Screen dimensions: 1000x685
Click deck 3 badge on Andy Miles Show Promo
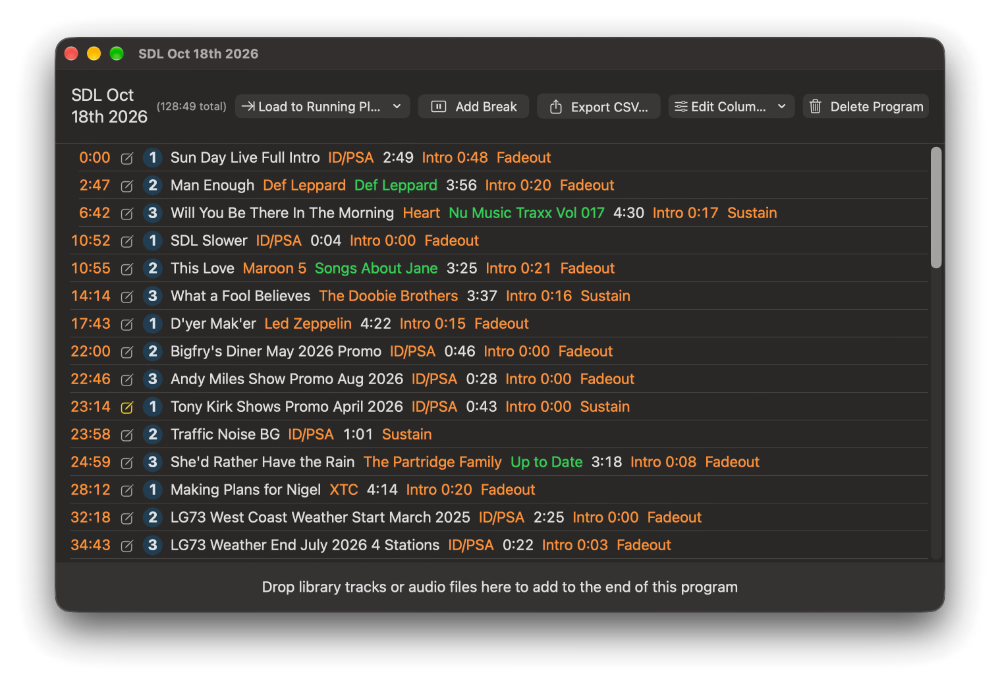click(152, 379)
